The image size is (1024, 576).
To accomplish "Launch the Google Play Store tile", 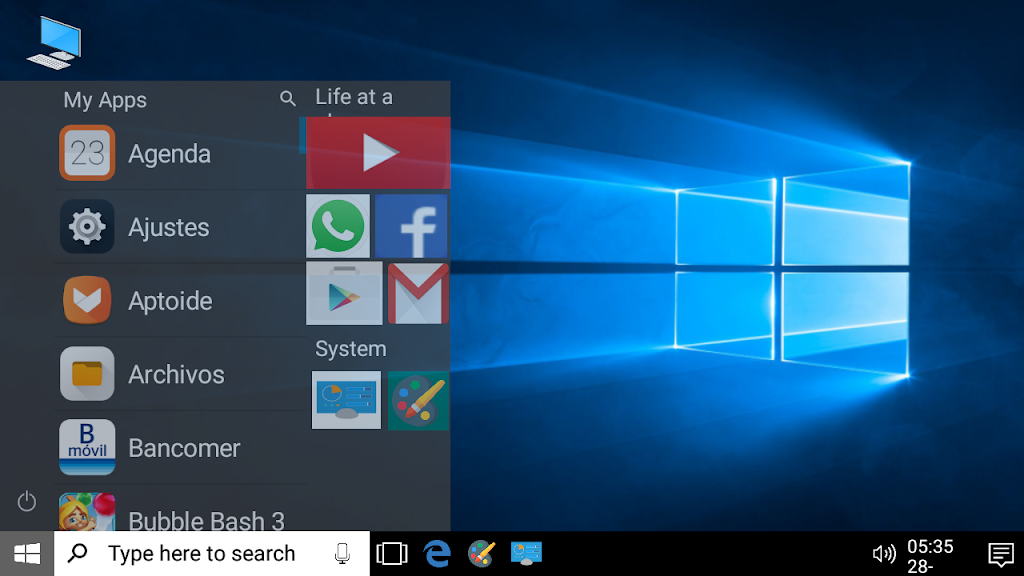I will click(x=344, y=293).
